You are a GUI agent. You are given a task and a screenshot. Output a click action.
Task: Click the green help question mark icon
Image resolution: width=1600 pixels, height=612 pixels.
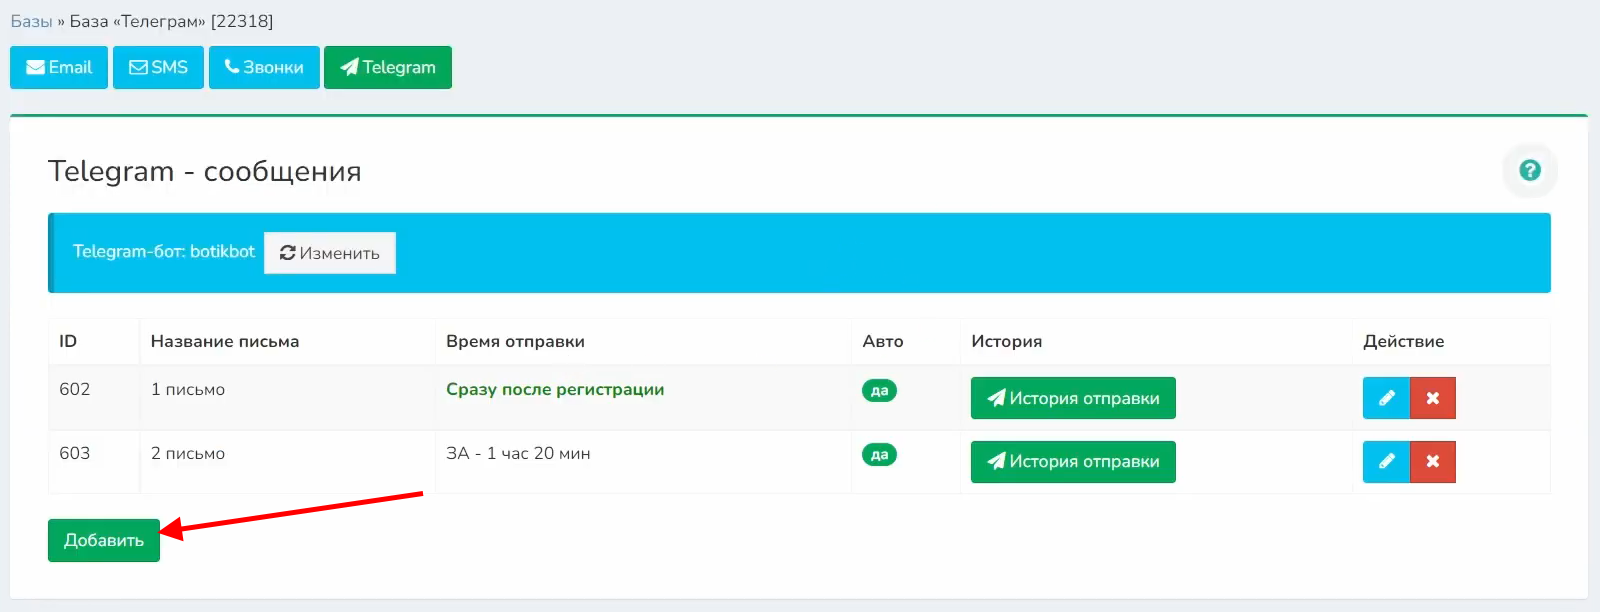(1529, 170)
